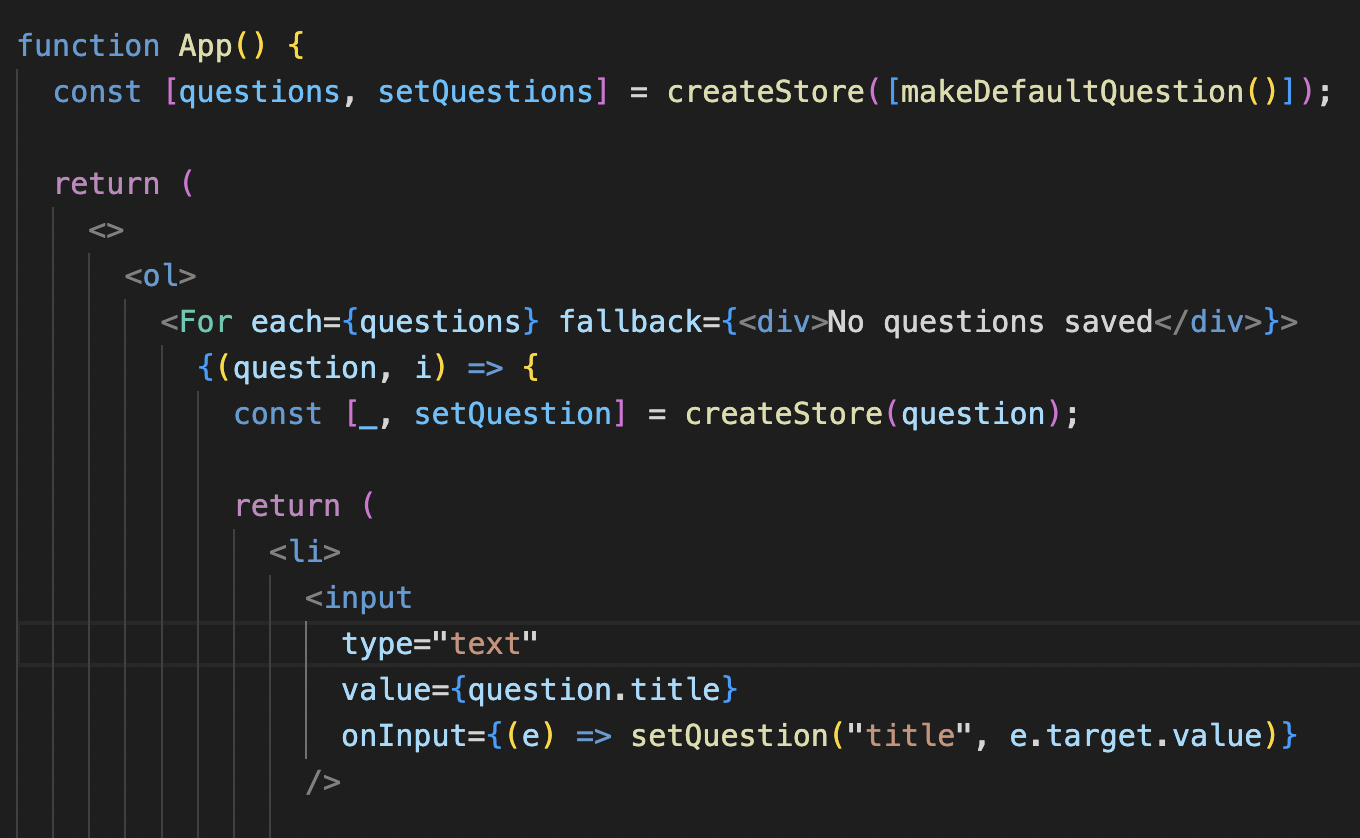Click the string "text" in type attribute
1360x838 pixels.
(x=486, y=644)
